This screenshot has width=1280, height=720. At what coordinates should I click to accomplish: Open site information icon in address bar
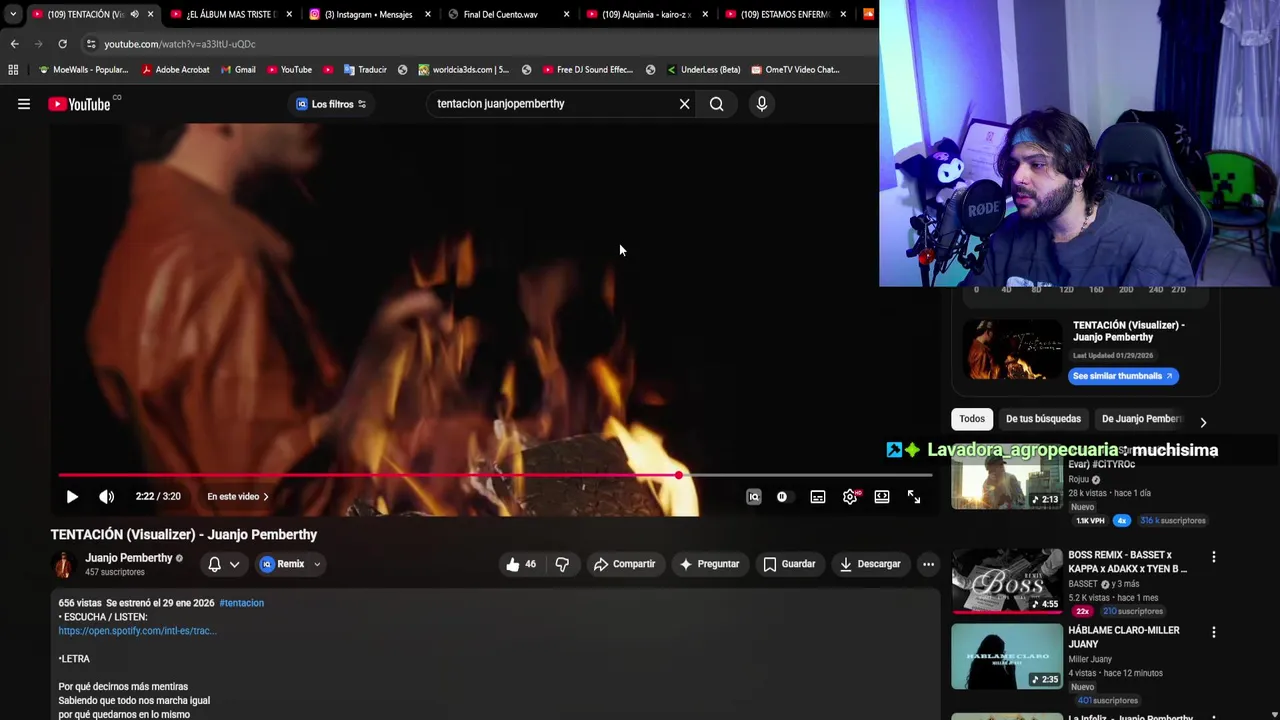pyautogui.click(x=91, y=44)
